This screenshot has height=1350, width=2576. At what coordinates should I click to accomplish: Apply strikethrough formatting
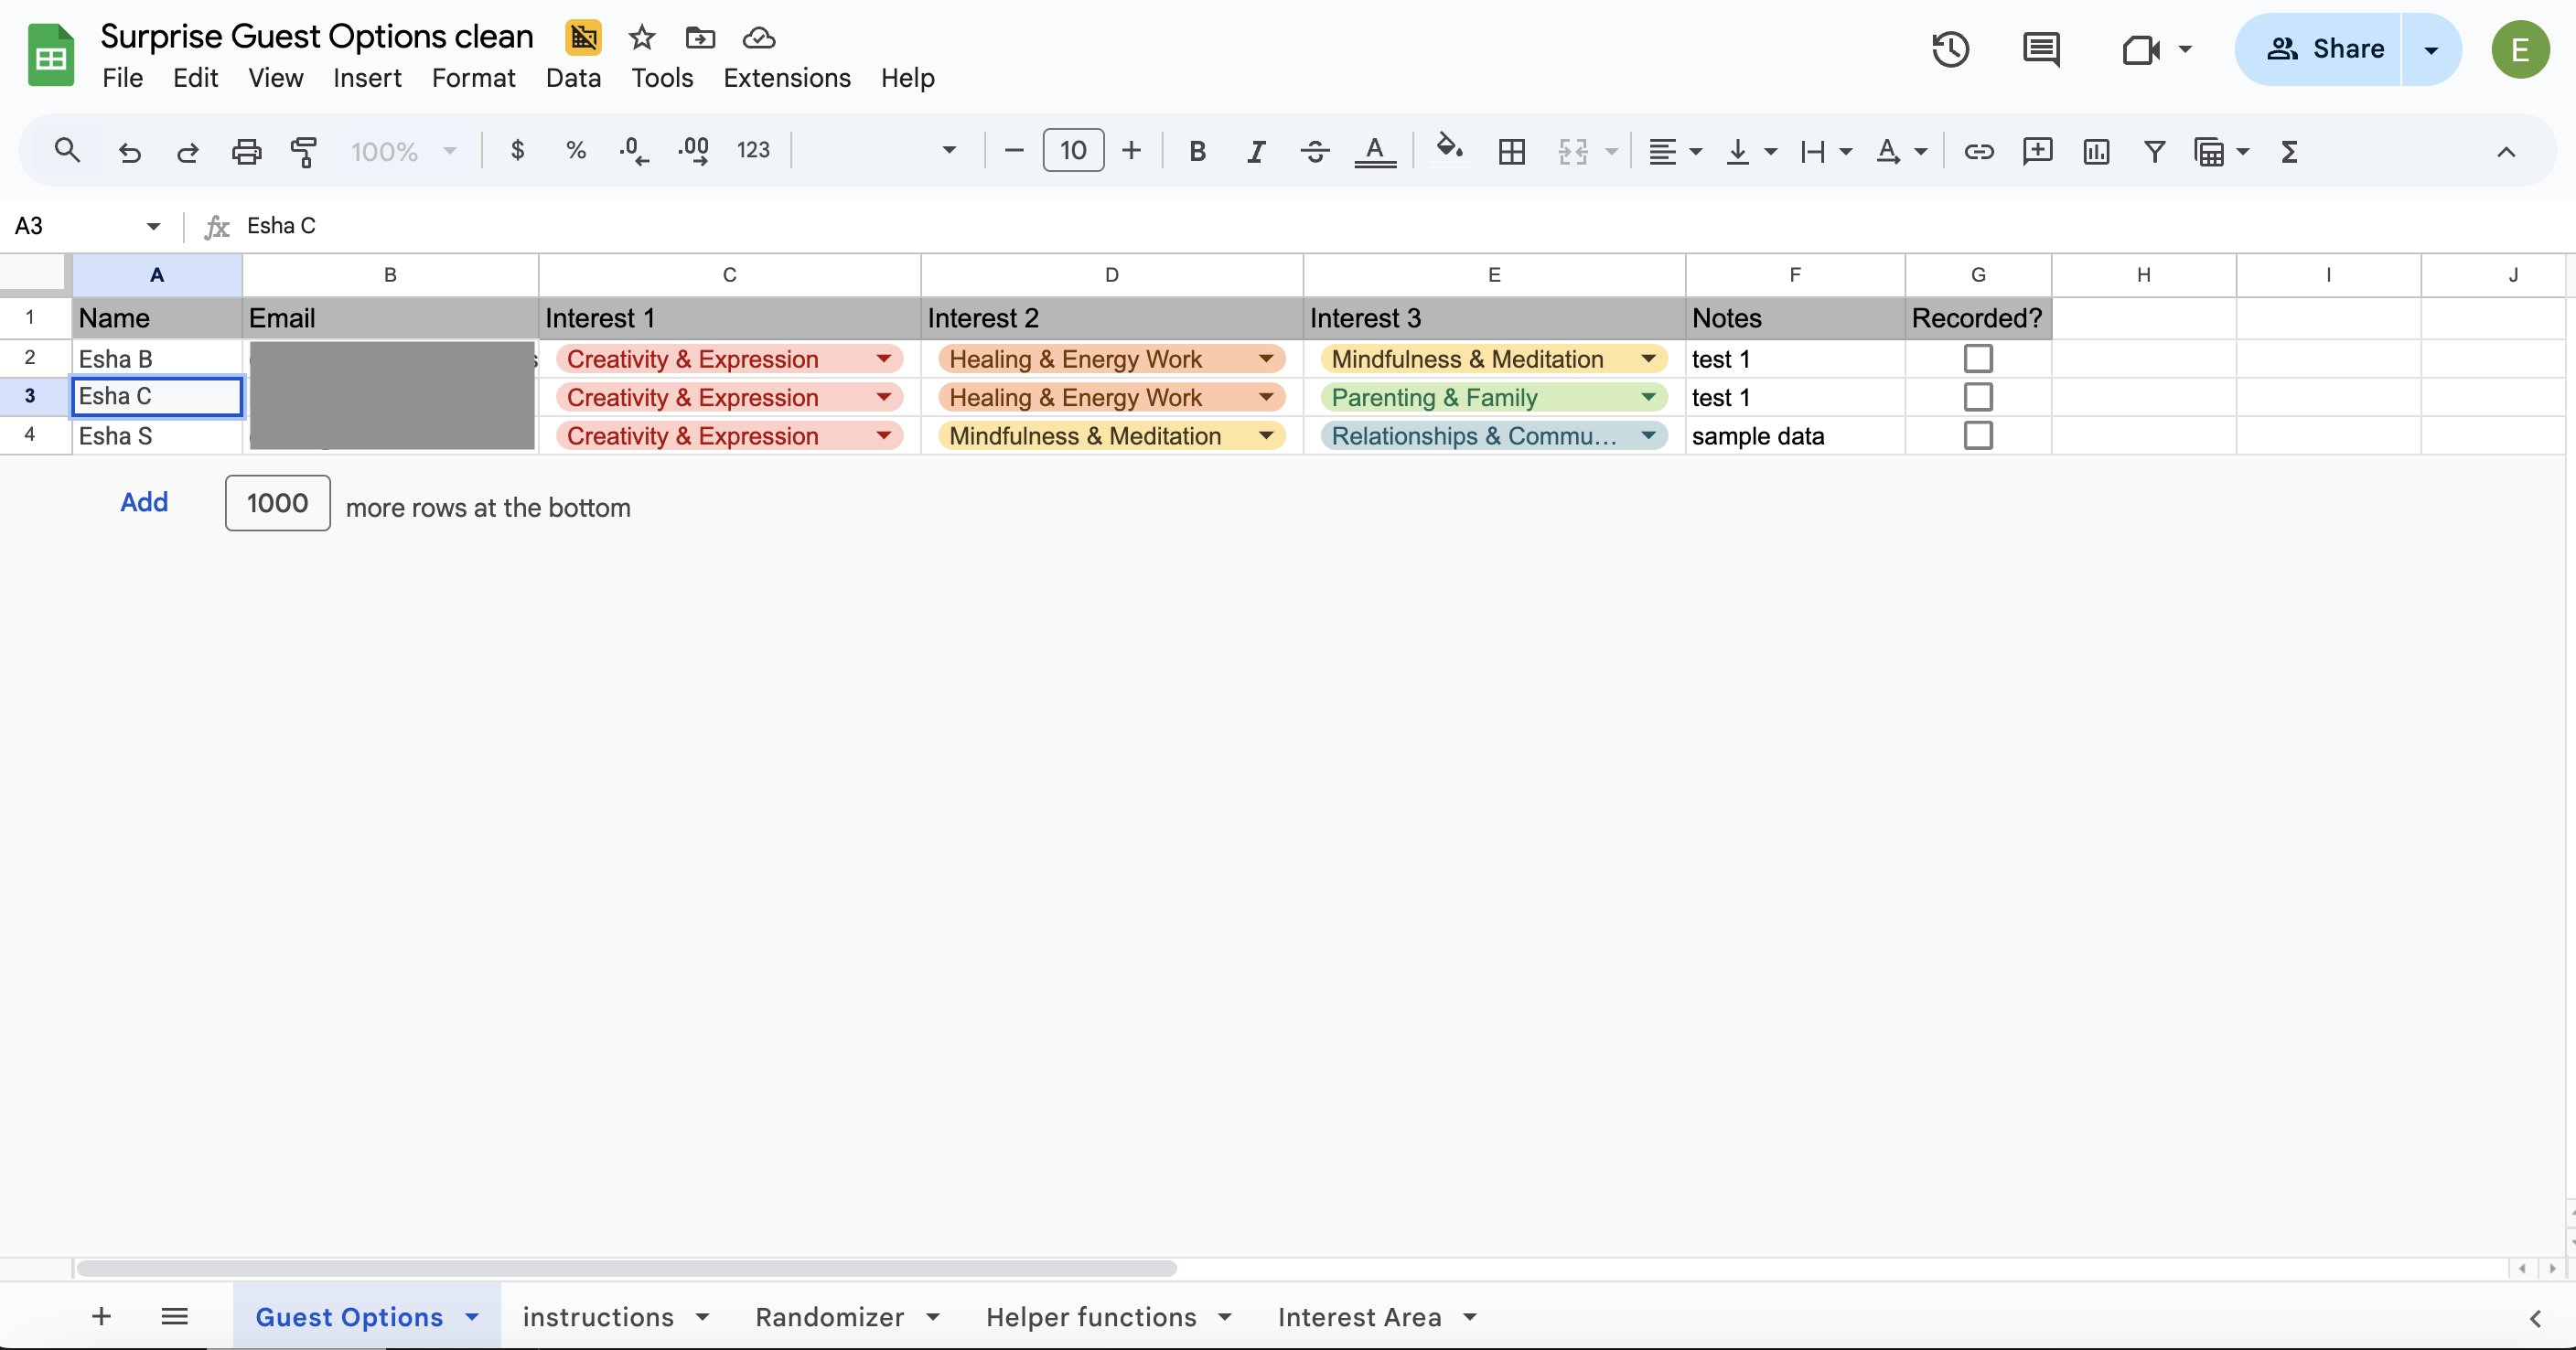pos(1314,151)
